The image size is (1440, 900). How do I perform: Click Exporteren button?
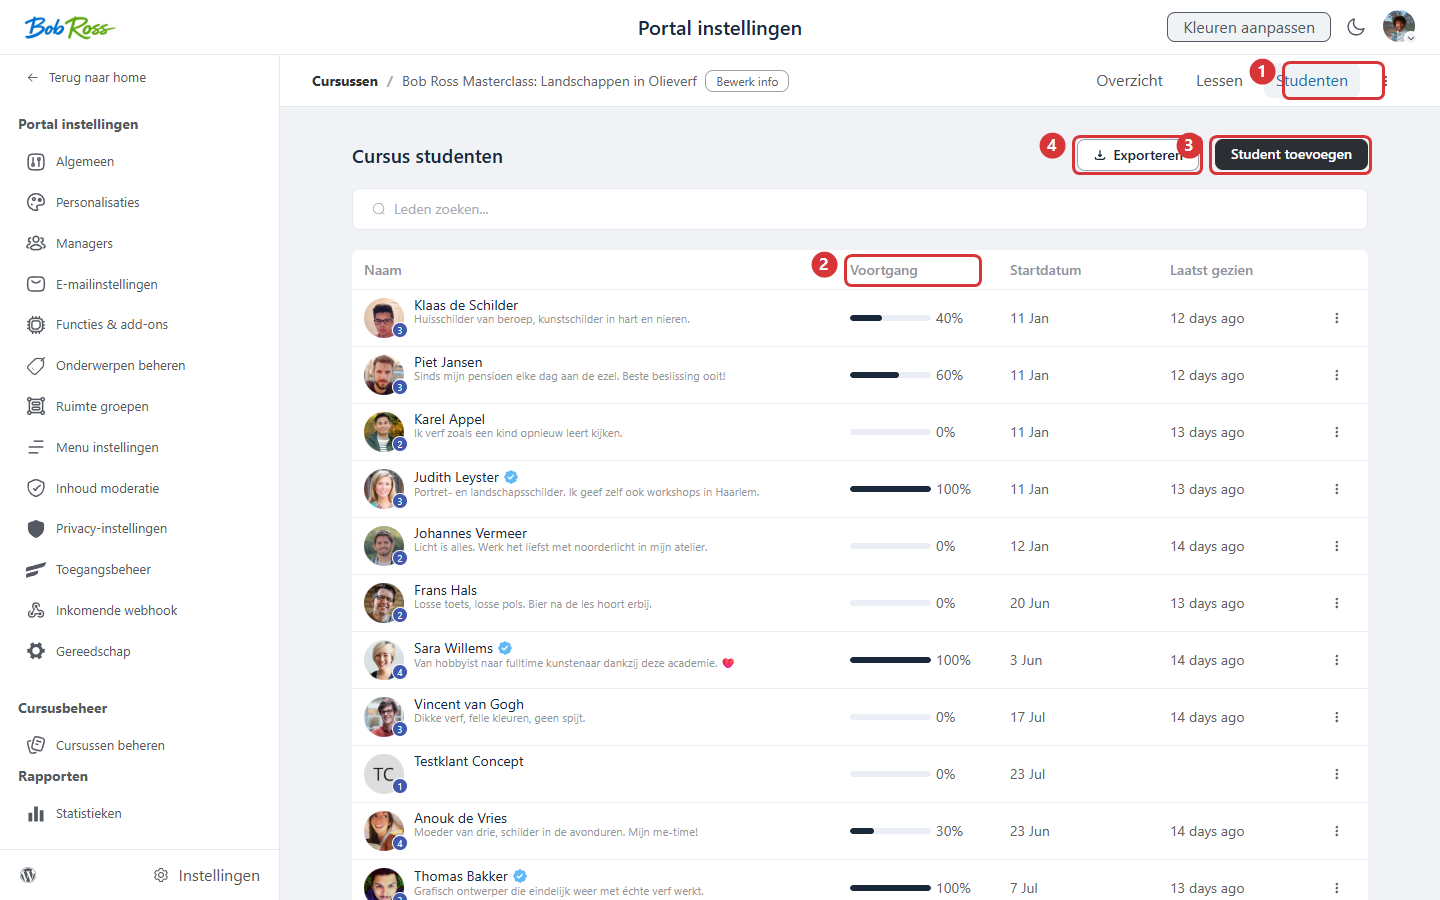click(x=1139, y=155)
